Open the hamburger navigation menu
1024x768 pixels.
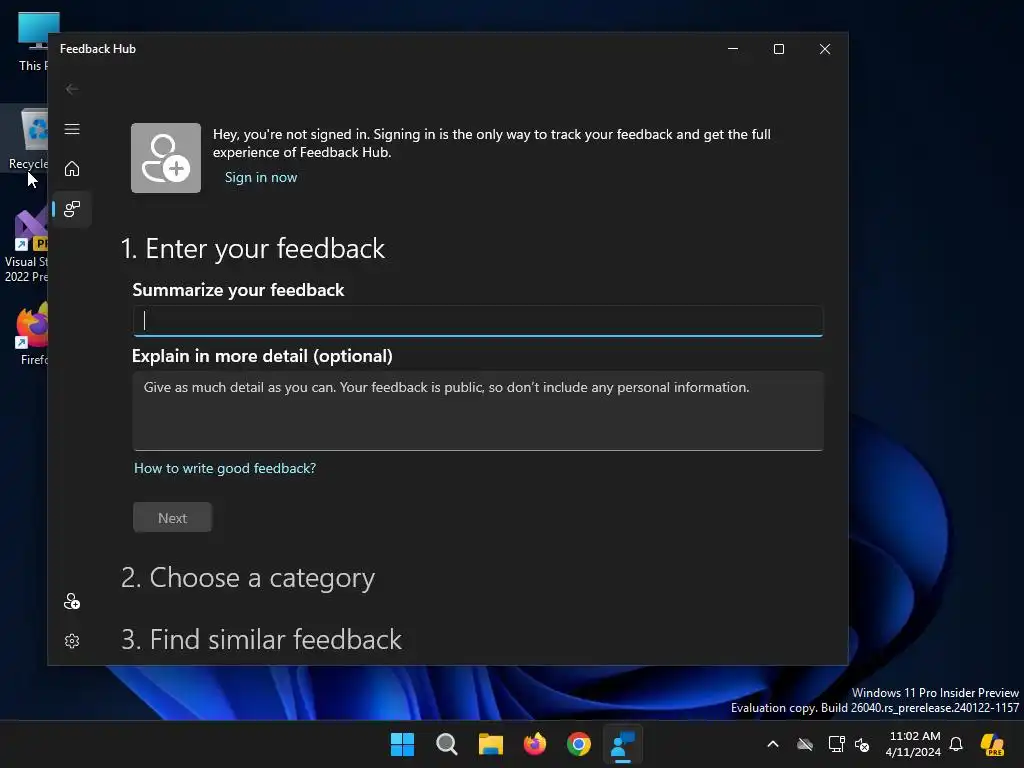[x=72, y=129]
